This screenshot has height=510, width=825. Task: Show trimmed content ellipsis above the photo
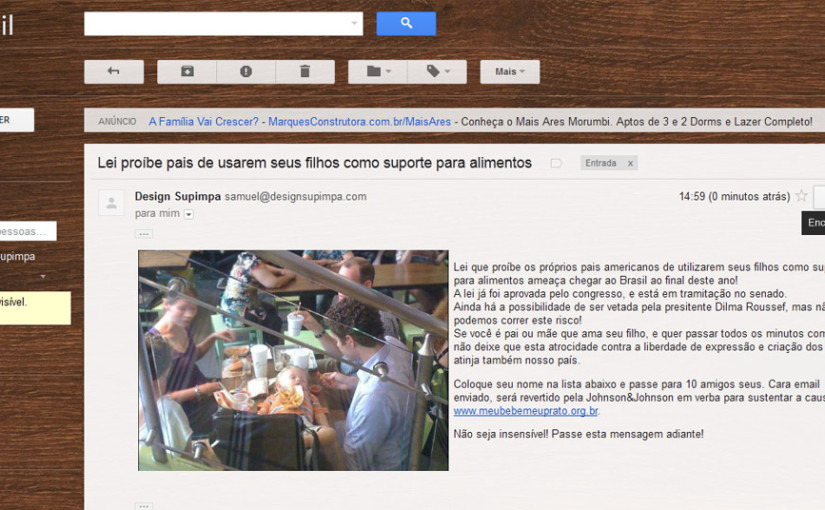pyautogui.click(x=144, y=234)
